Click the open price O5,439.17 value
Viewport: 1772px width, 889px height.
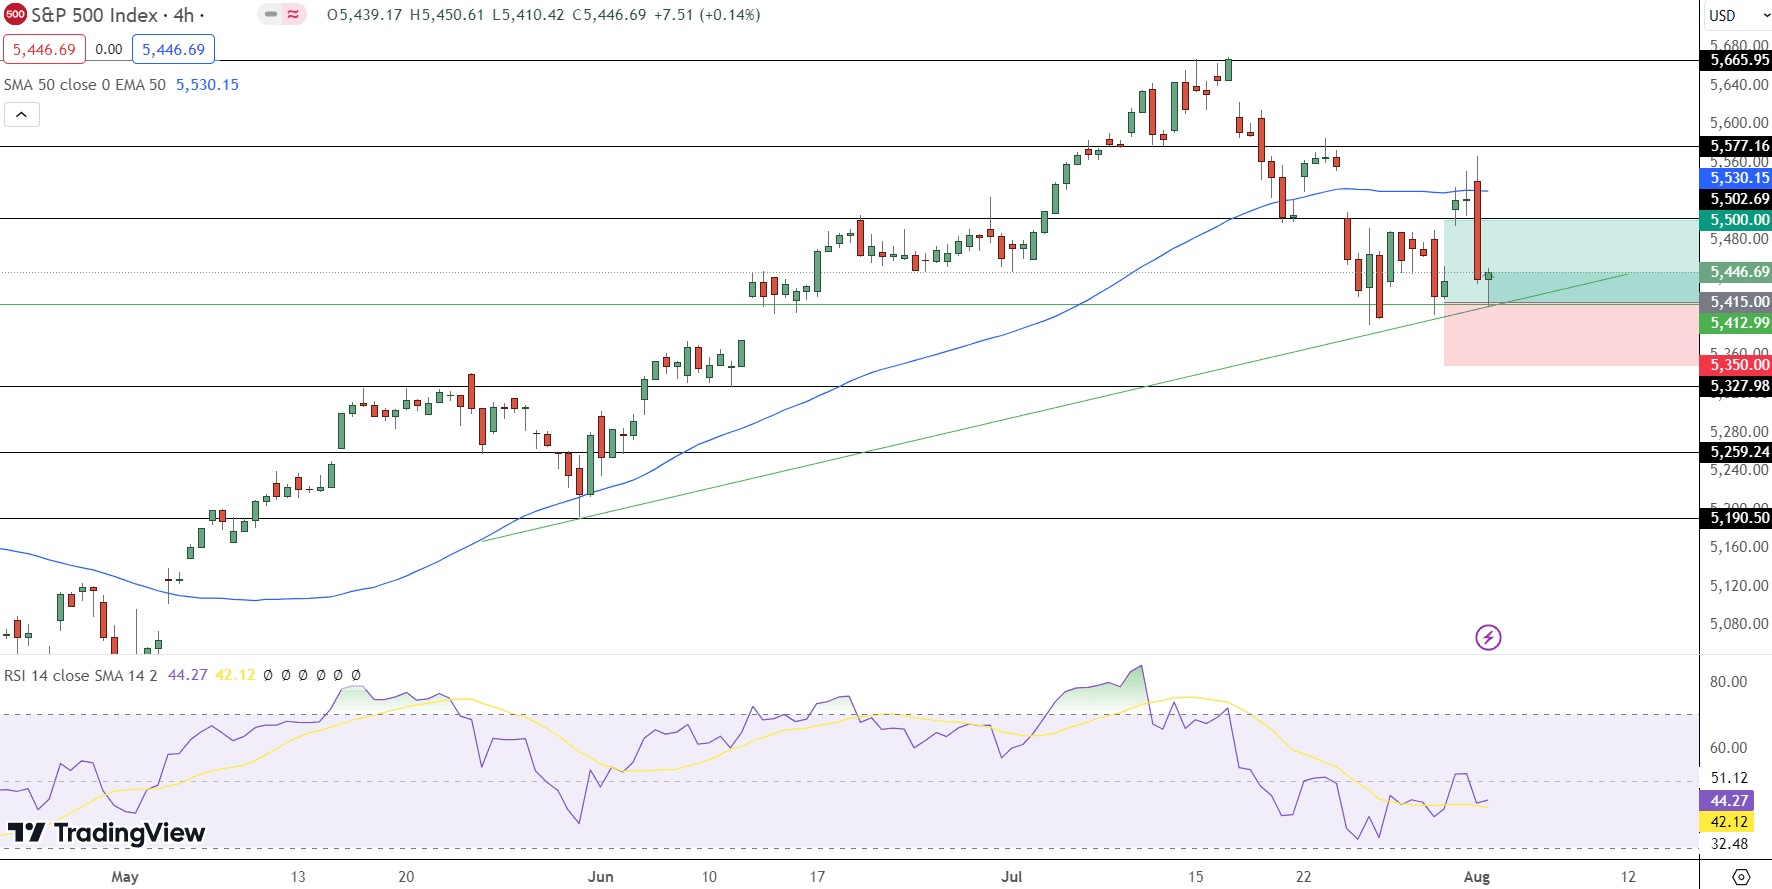click(x=364, y=15)
